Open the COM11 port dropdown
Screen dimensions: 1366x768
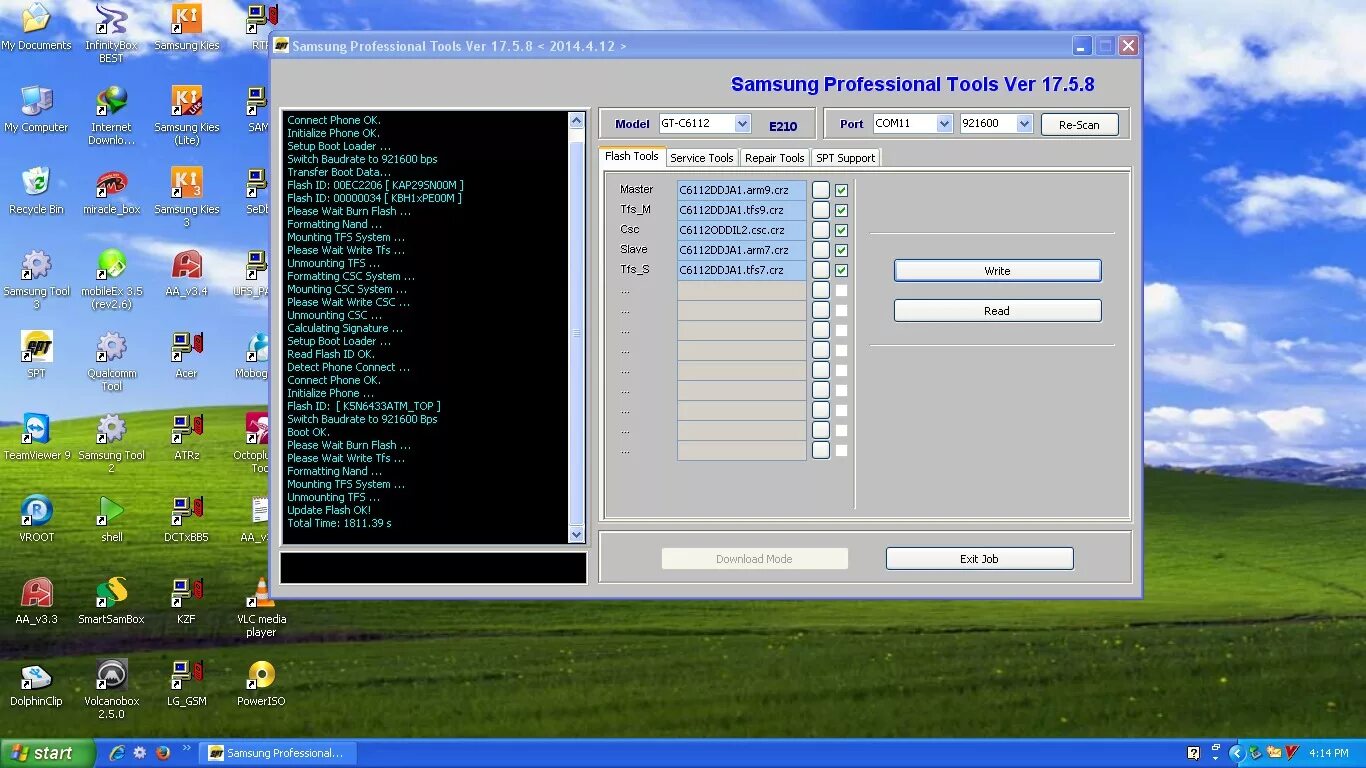click(944, 124)
